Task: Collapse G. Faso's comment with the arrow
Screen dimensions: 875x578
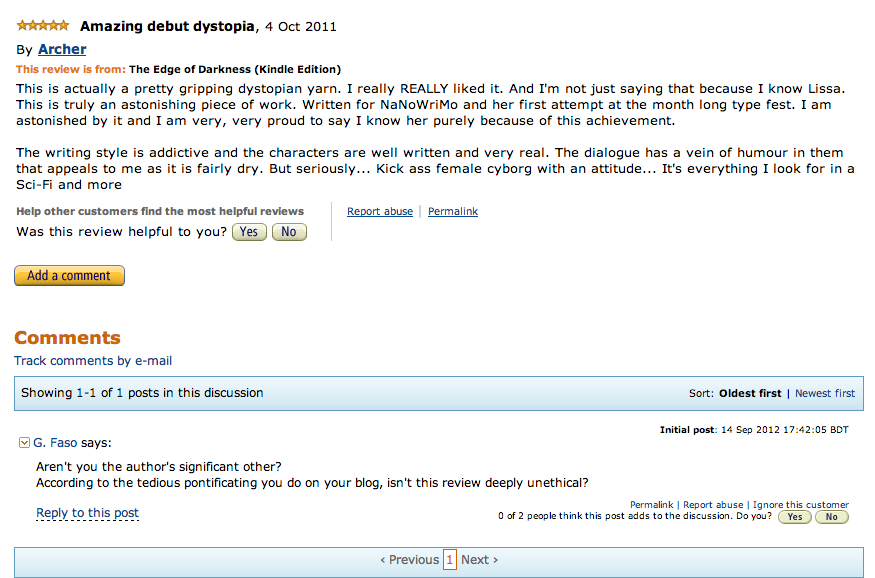Action: point(24,442)
